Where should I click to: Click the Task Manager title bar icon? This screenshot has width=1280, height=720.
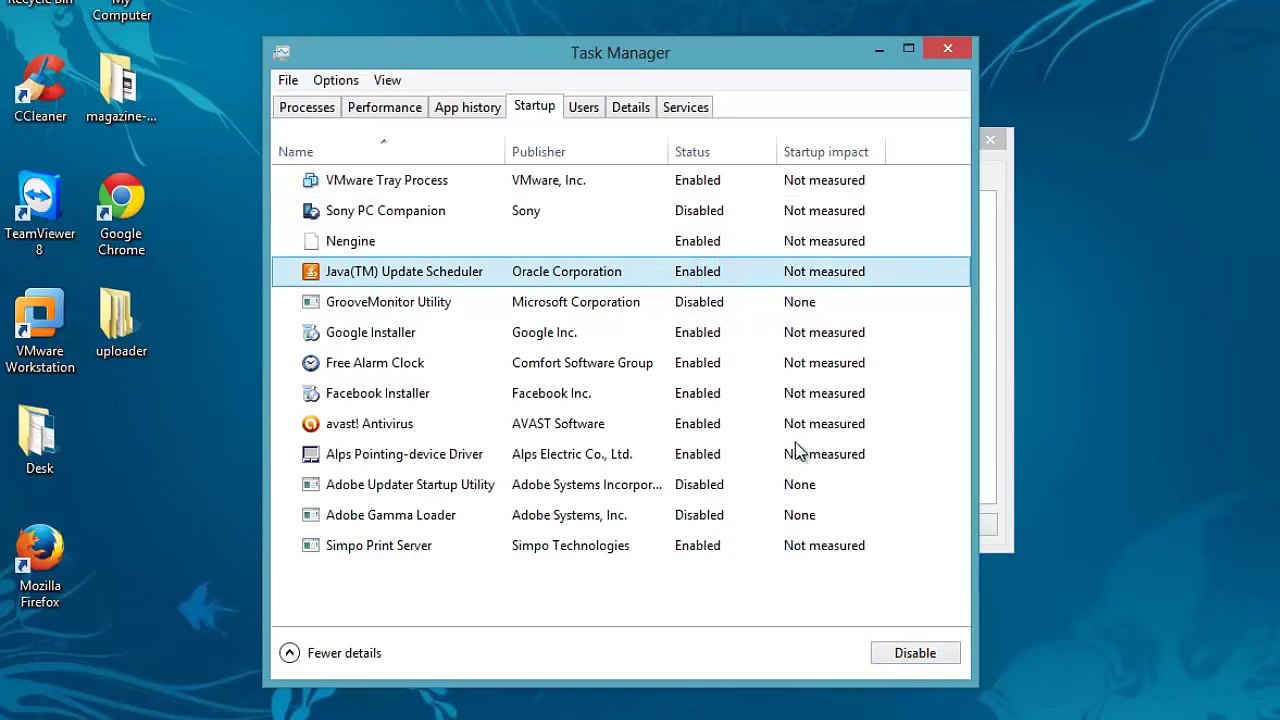pos(282,53)
